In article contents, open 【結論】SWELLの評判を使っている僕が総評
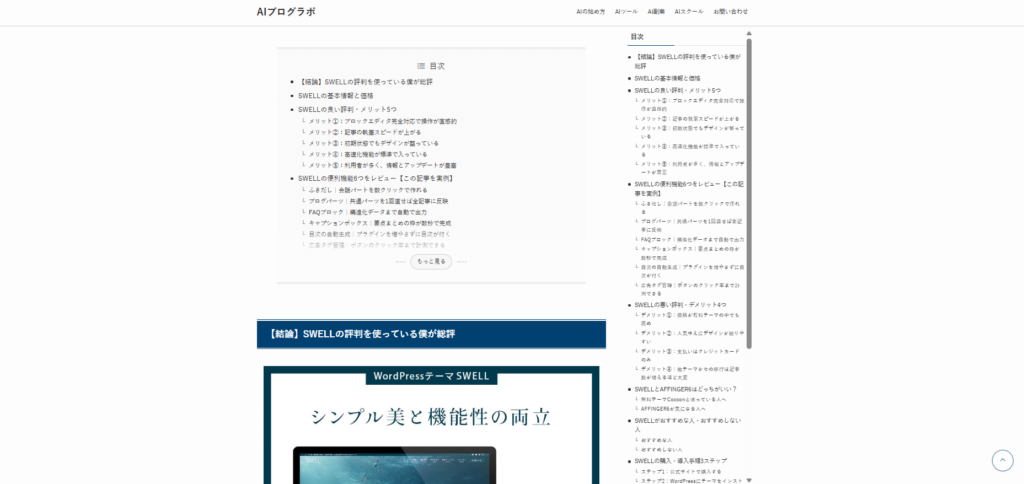The image size is (1024, 484). 365,82
